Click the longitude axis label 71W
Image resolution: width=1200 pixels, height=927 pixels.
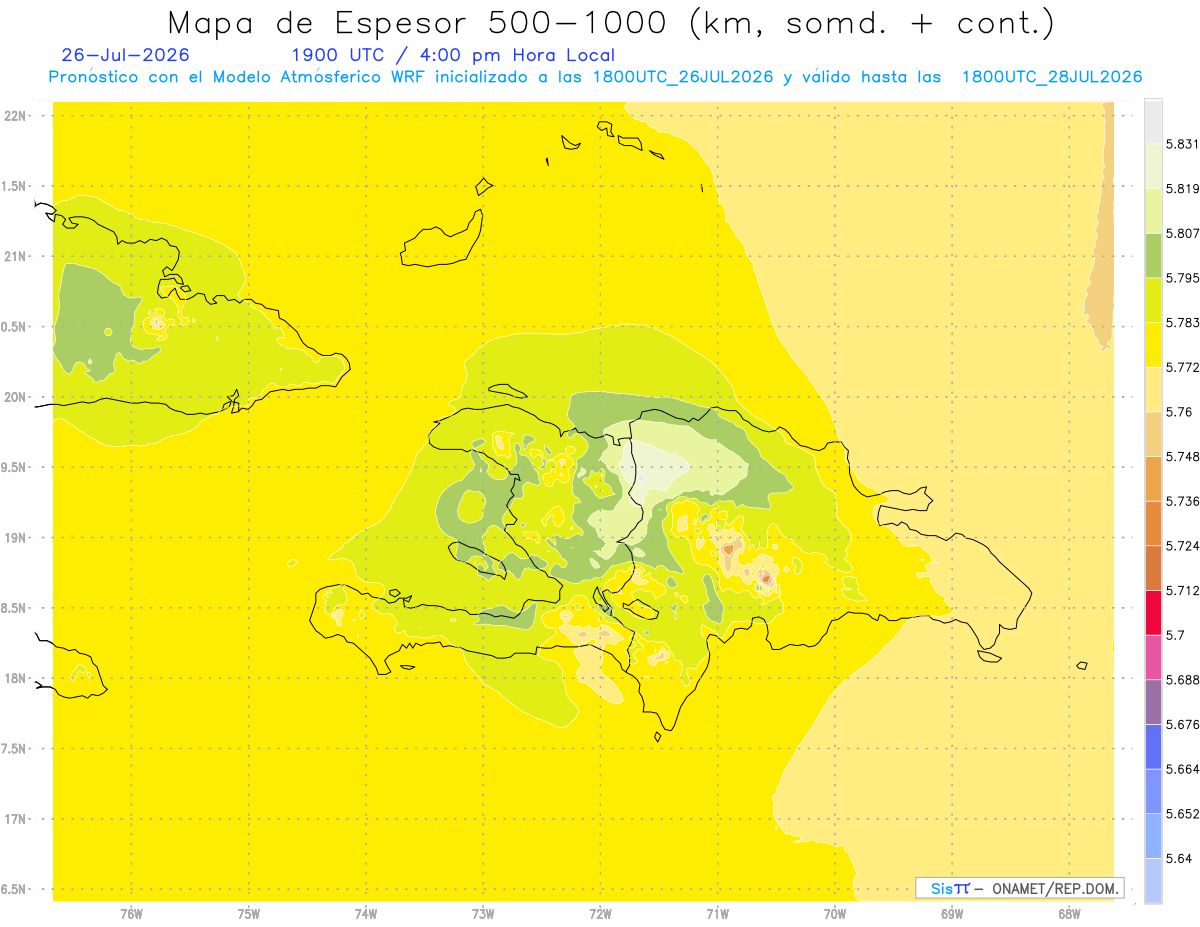coord(717,913)
